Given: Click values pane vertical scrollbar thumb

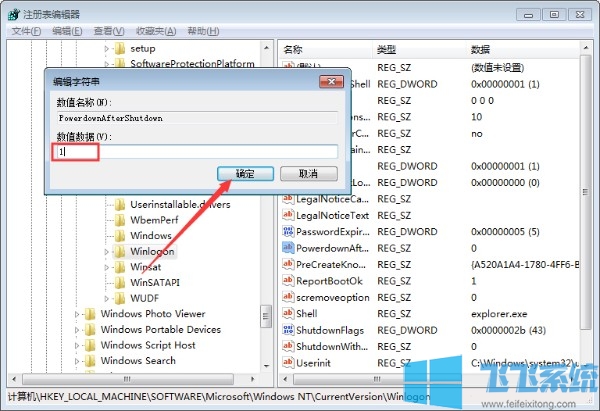Looking at the screenshot, I should 585,192.
